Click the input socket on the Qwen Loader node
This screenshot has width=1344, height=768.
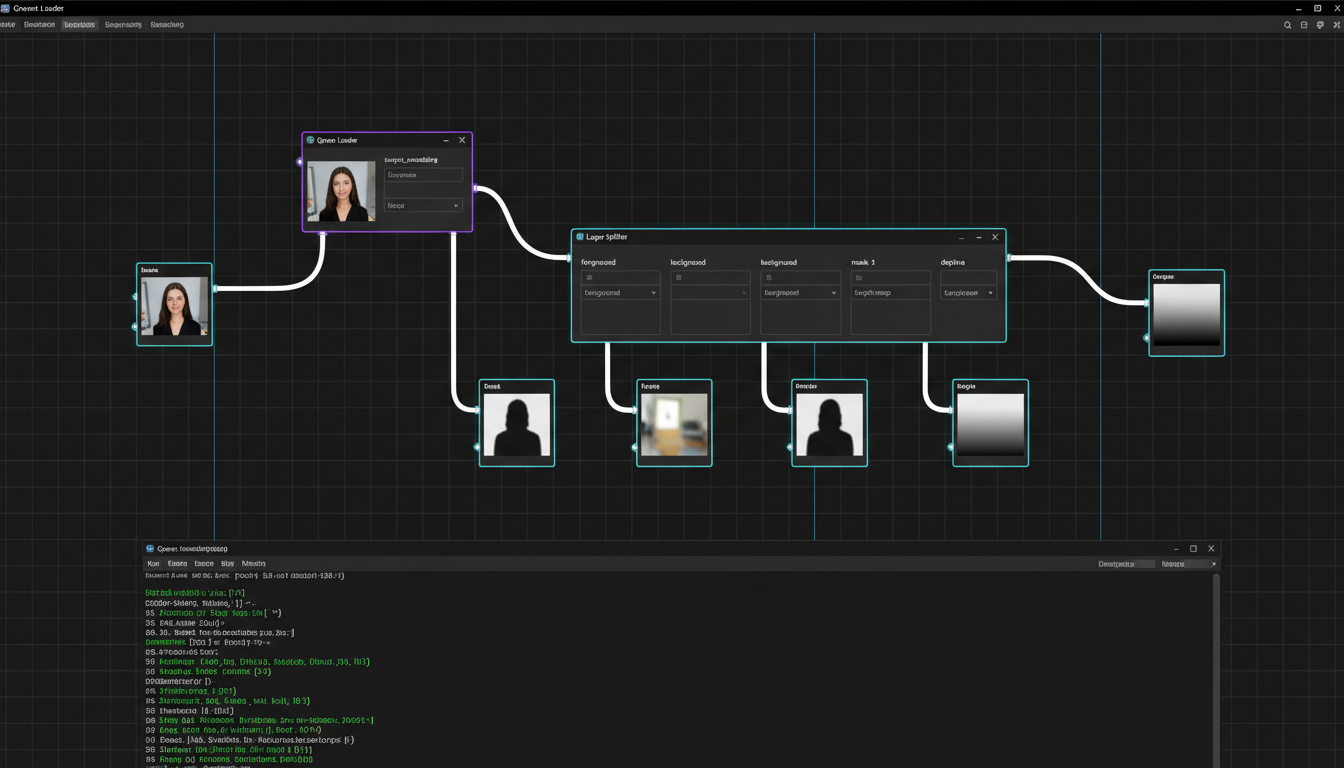click(x=300, y=160)
